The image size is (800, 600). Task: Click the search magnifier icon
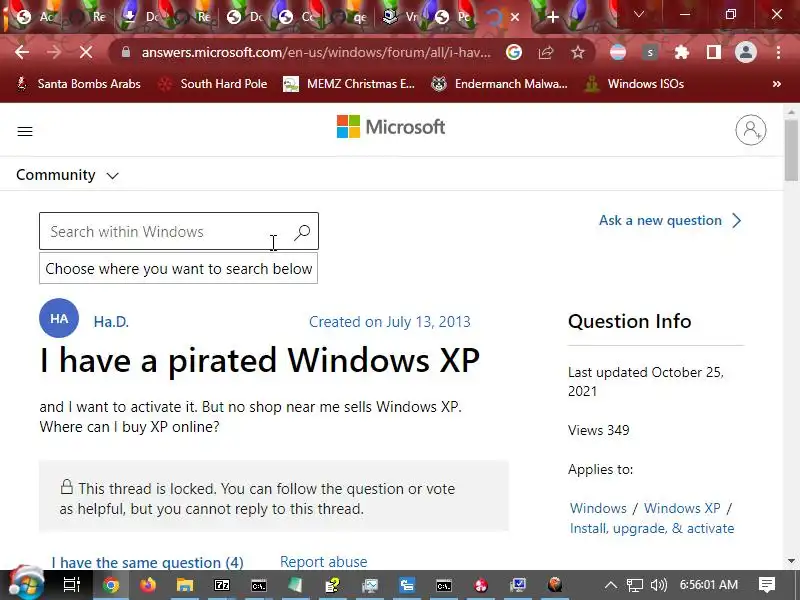pos(302,232)
